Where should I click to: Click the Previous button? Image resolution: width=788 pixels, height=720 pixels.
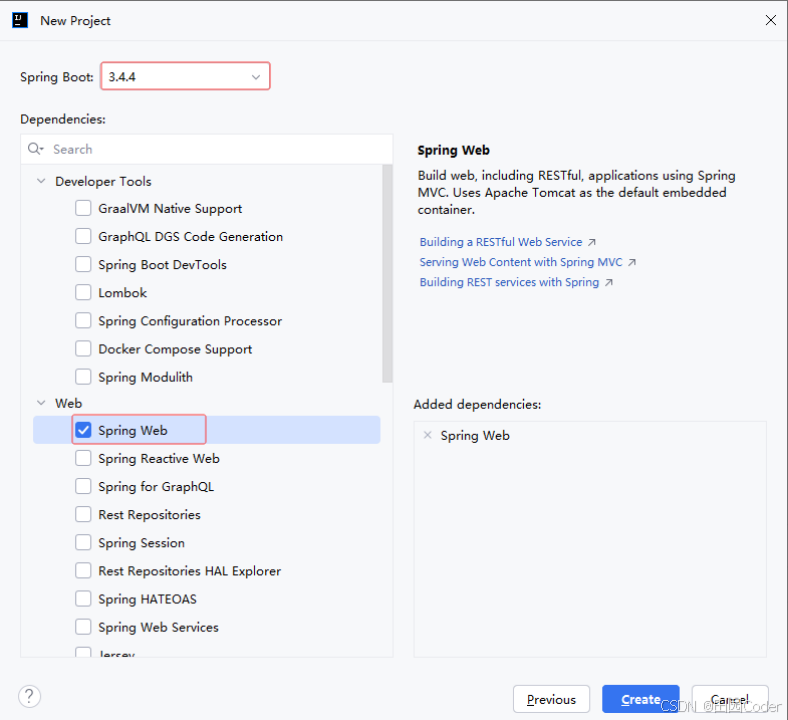coord(551,699)
